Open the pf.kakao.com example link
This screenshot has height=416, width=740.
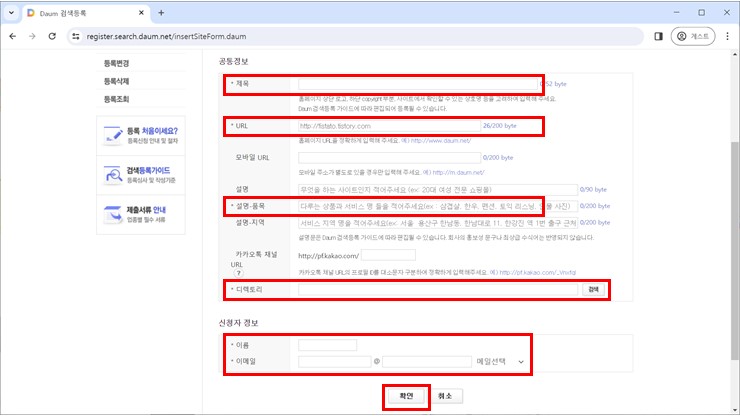pos(538,272)
